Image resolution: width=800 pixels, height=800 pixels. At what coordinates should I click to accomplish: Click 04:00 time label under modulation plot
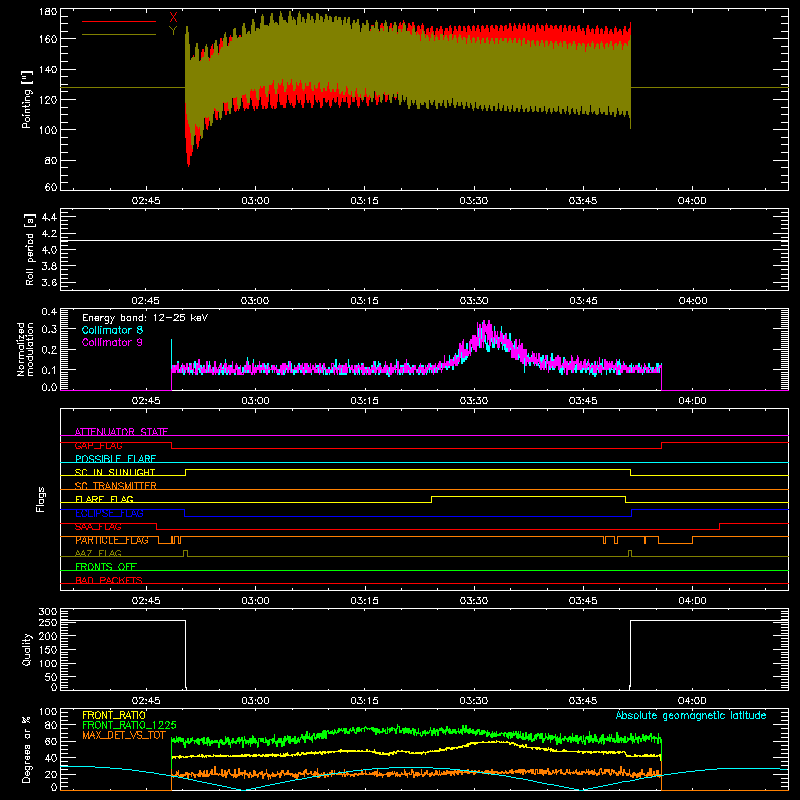(692, 401)
